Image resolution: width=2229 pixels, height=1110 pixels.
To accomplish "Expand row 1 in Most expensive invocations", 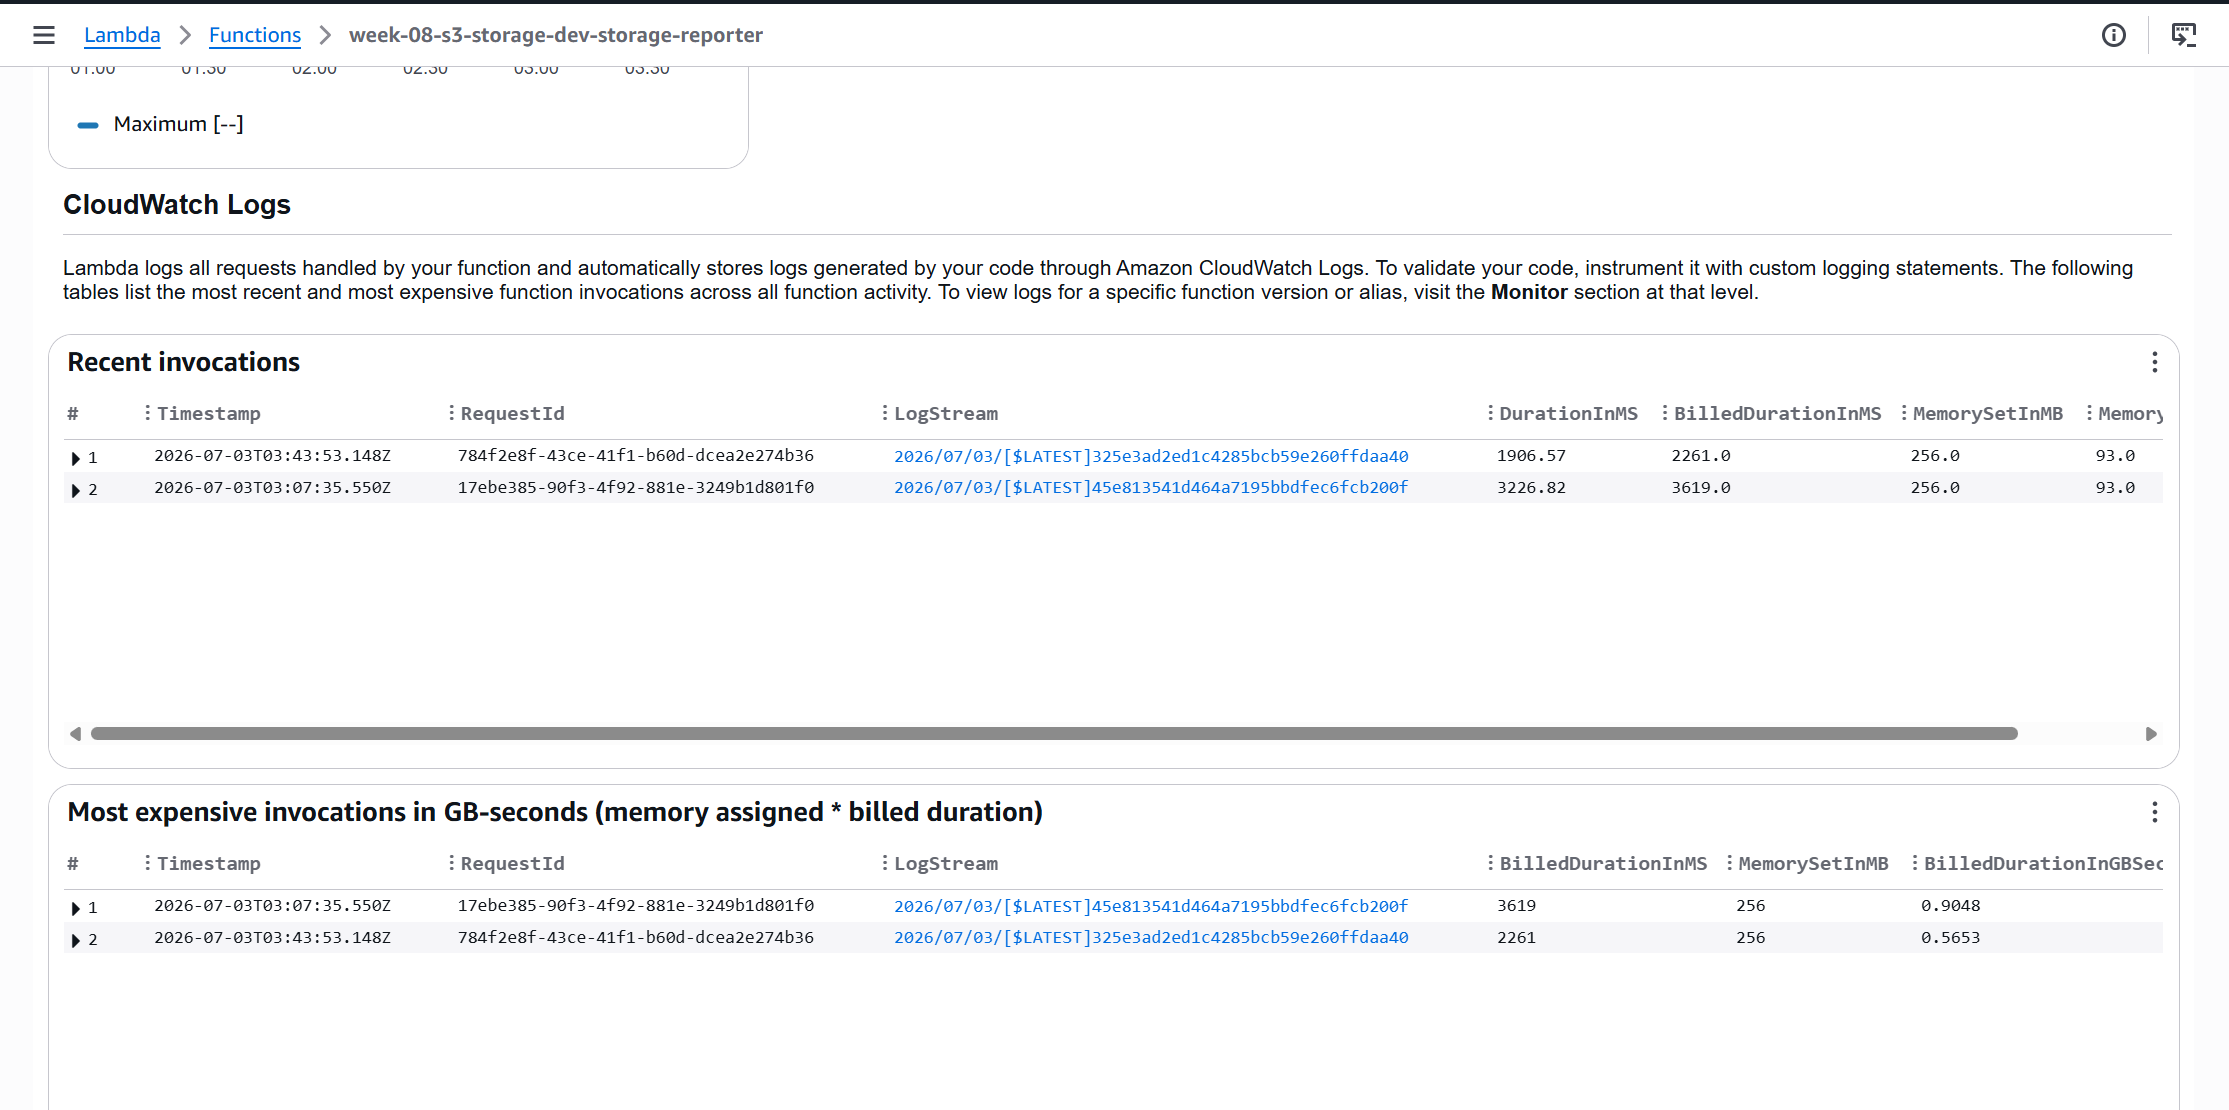I will [75, 908].
